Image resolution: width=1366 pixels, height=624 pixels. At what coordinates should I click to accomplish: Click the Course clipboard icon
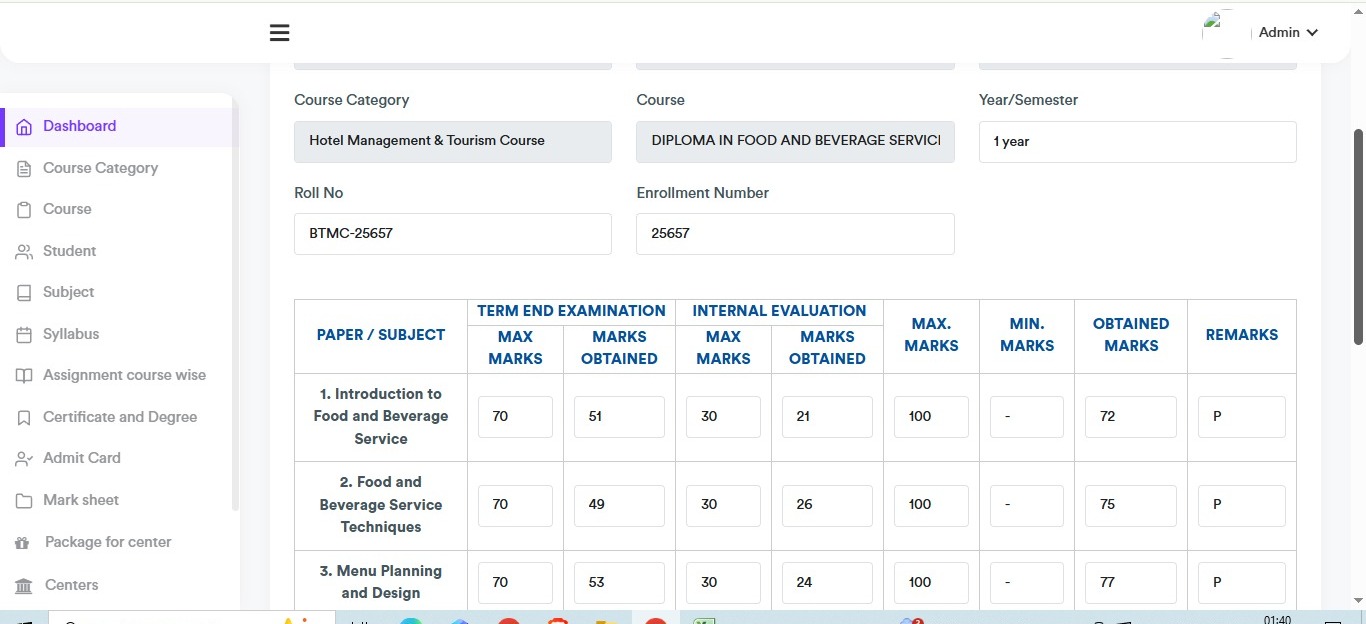click(24, 210)
